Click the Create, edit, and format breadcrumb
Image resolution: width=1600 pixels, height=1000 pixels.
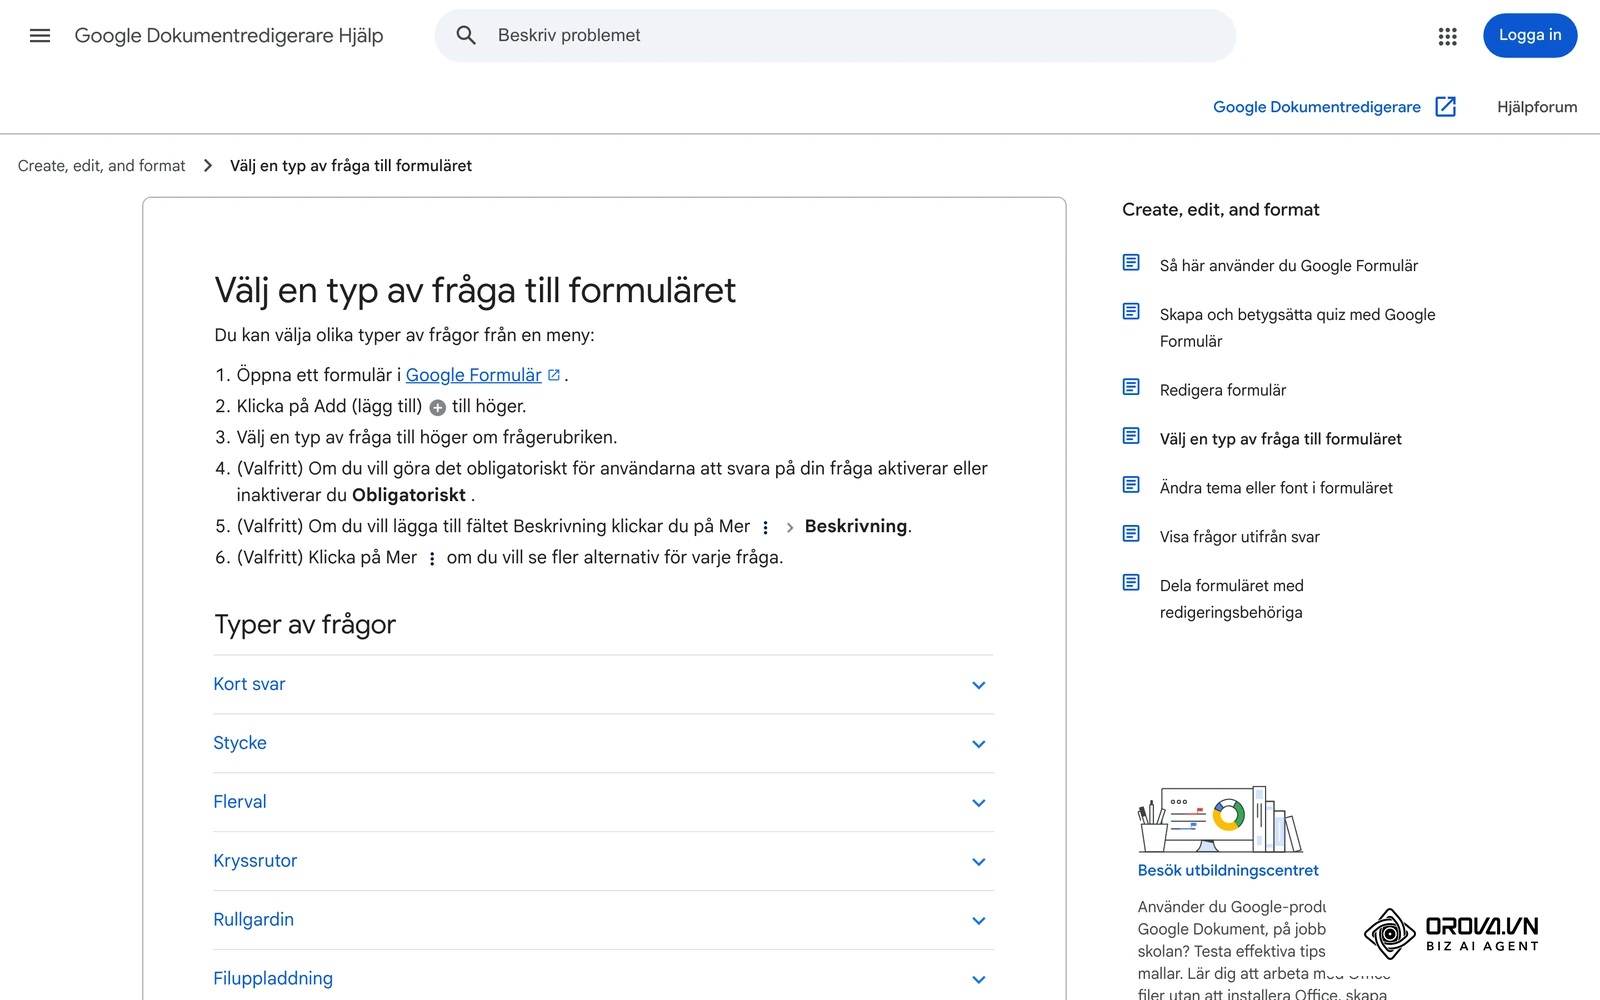[x=102, y=166]
